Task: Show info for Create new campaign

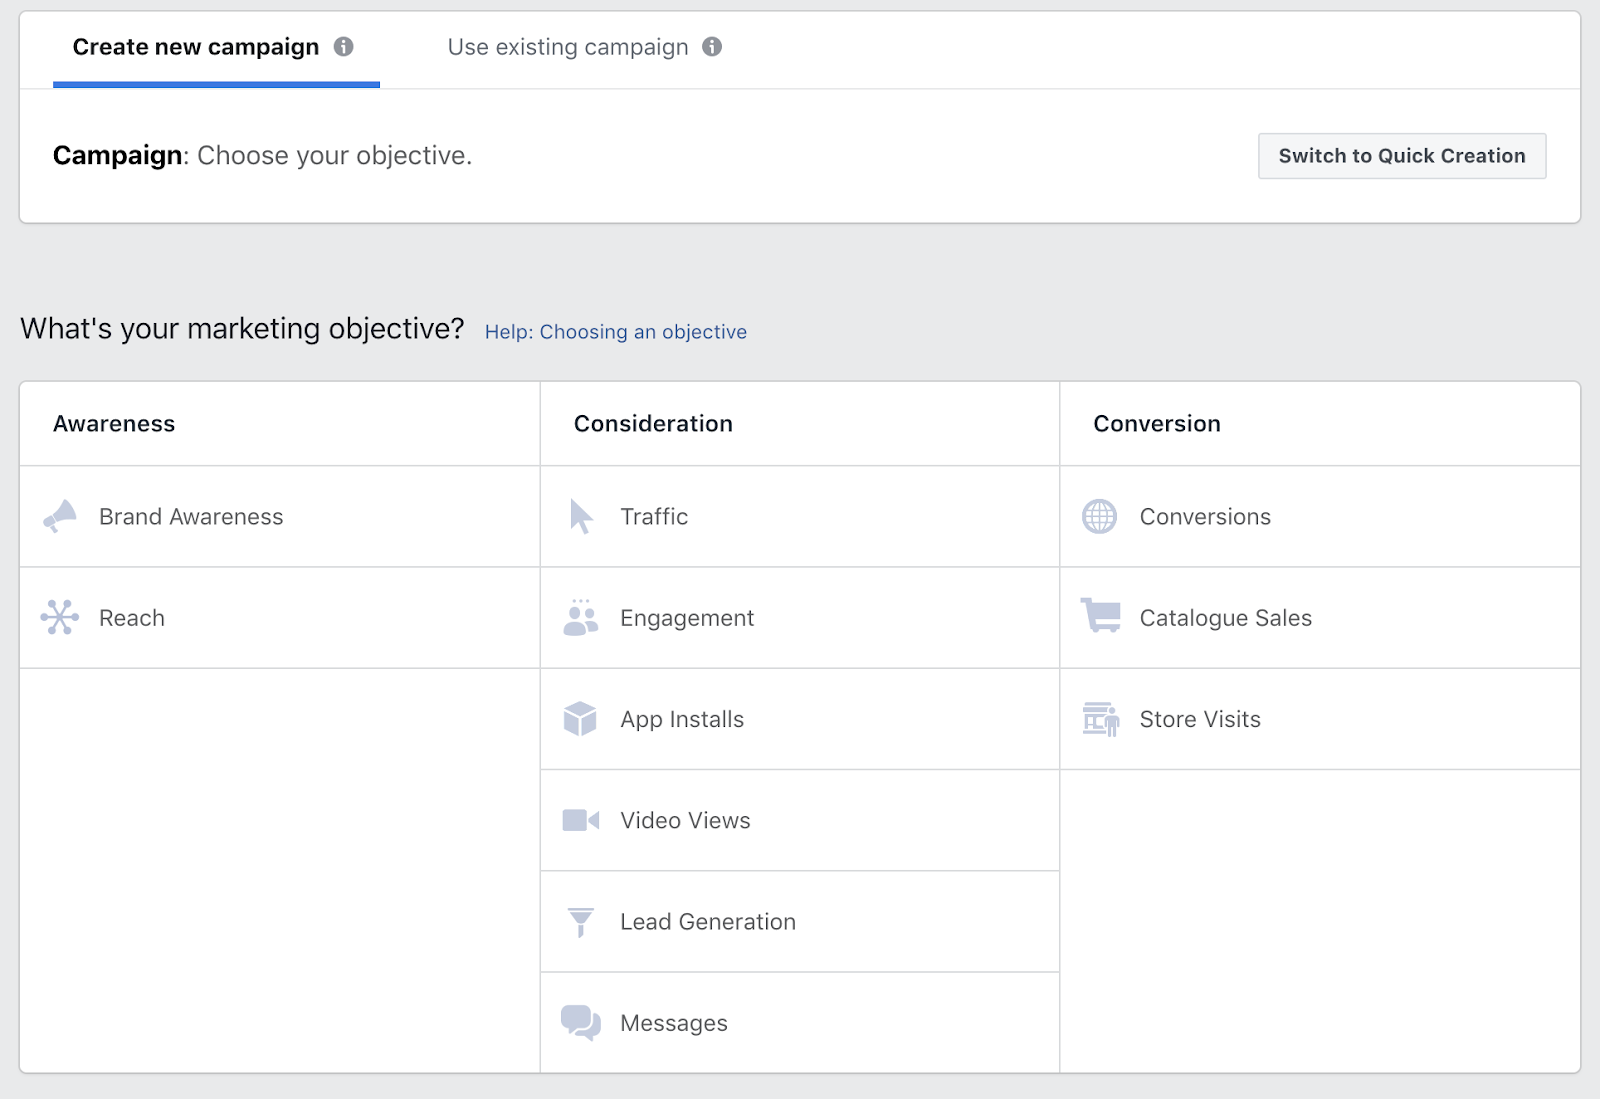Action: point(344,47)
